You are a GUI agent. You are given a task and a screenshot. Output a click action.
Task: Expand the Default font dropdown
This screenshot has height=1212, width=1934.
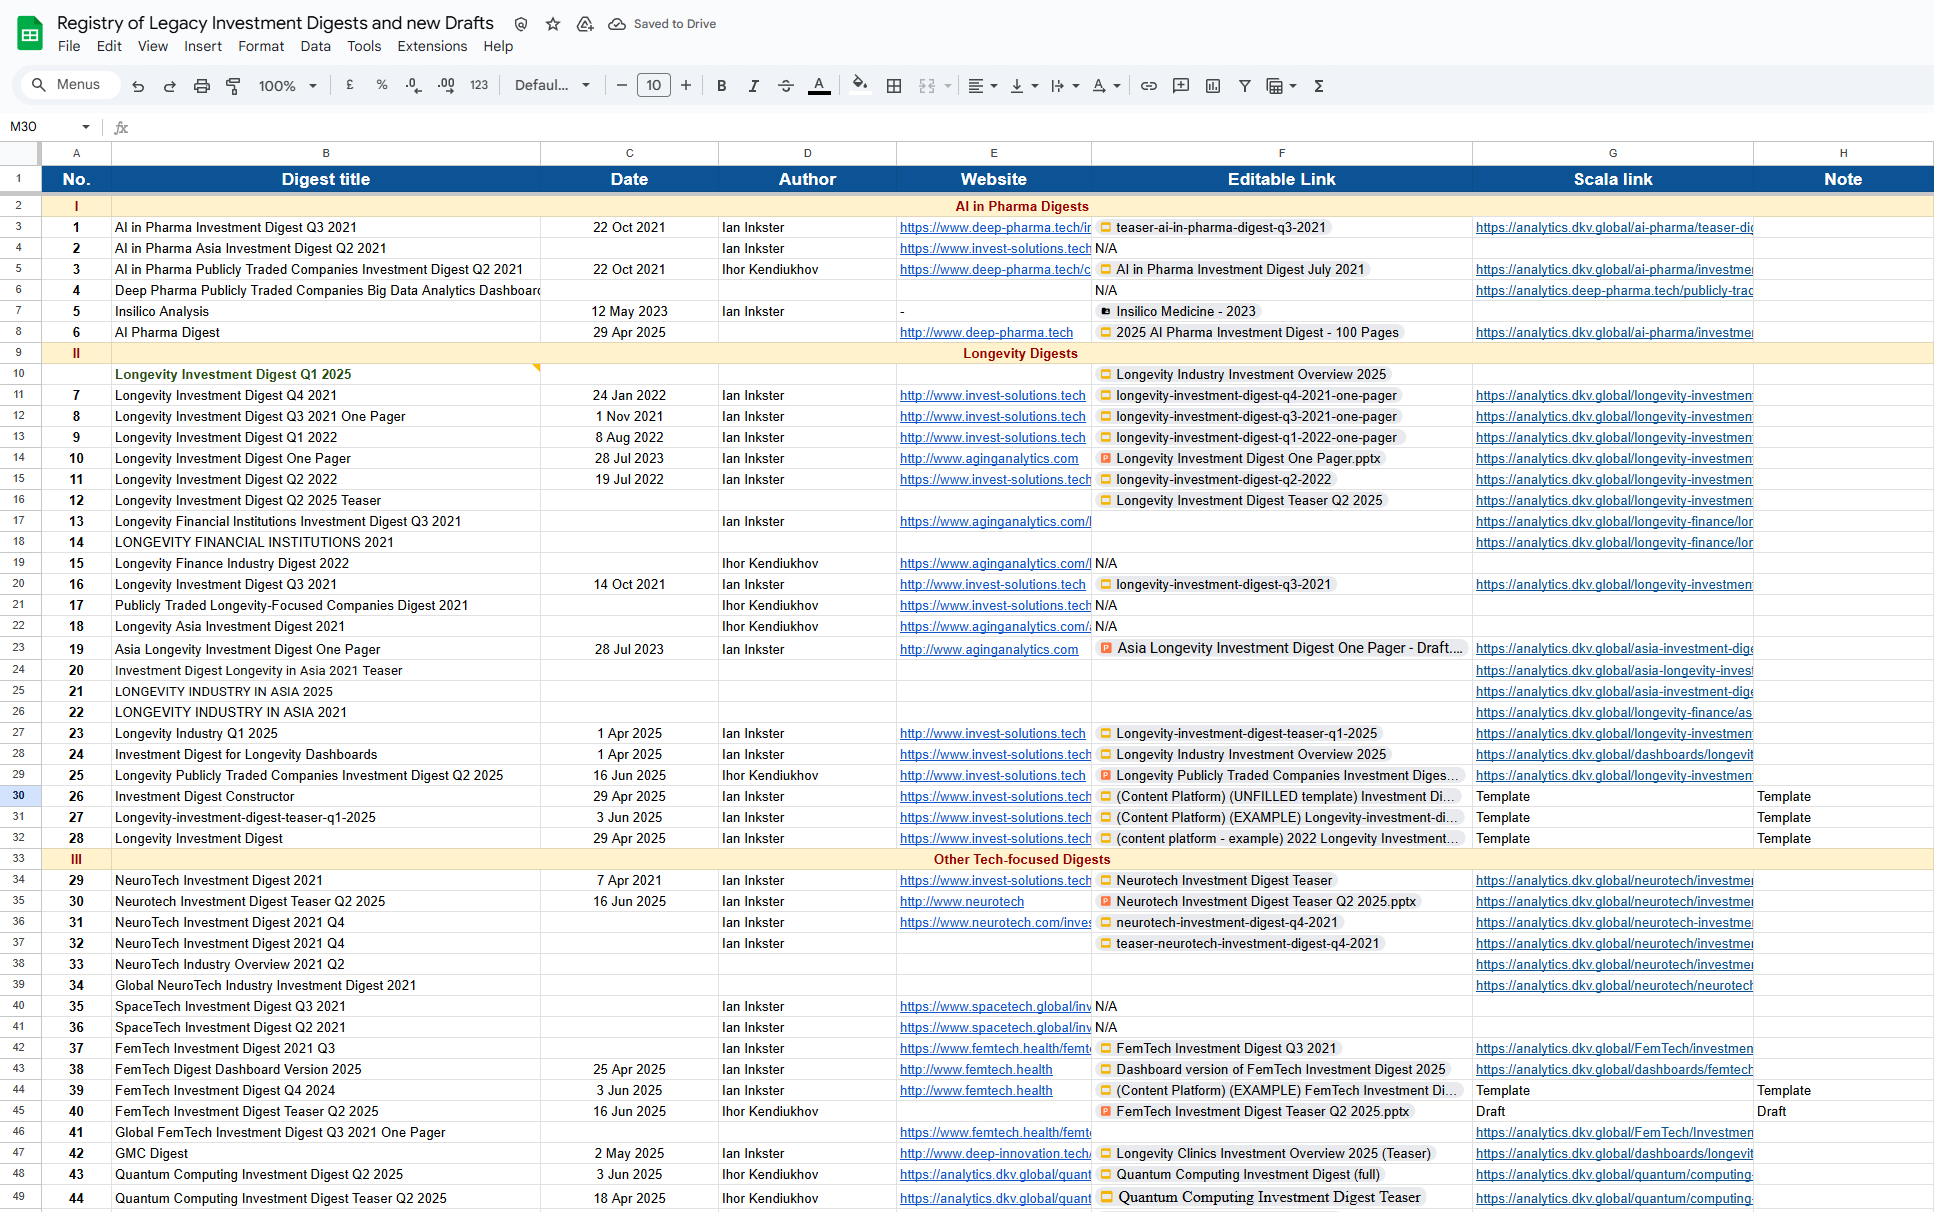tap(552, 86)
